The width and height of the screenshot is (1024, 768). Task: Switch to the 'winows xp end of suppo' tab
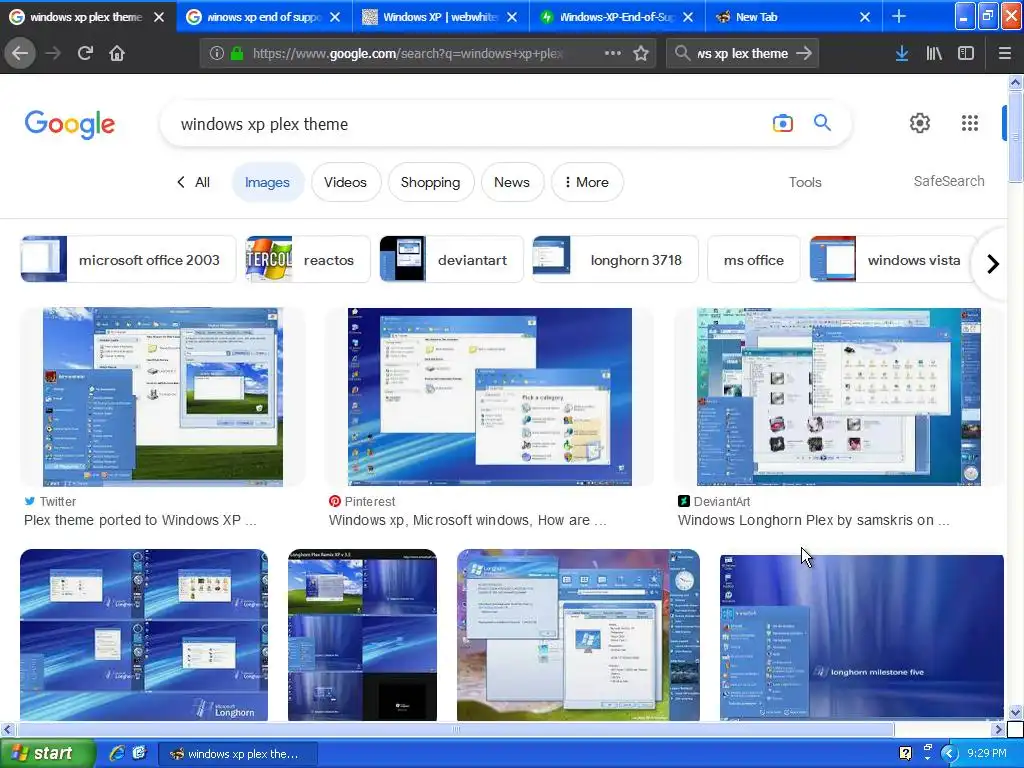[264, 16]
